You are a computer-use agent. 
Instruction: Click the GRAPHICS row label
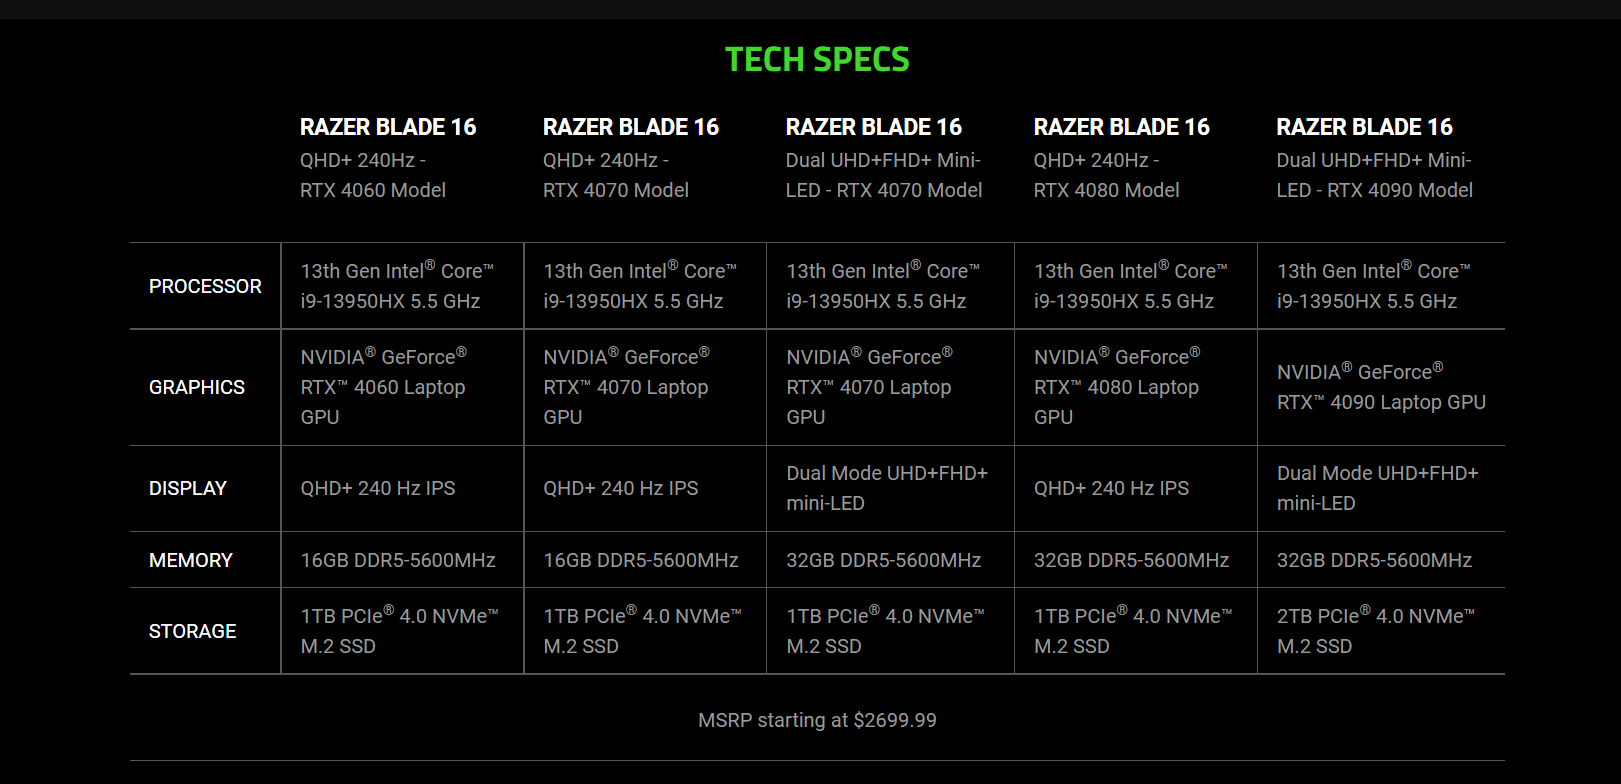197,387
